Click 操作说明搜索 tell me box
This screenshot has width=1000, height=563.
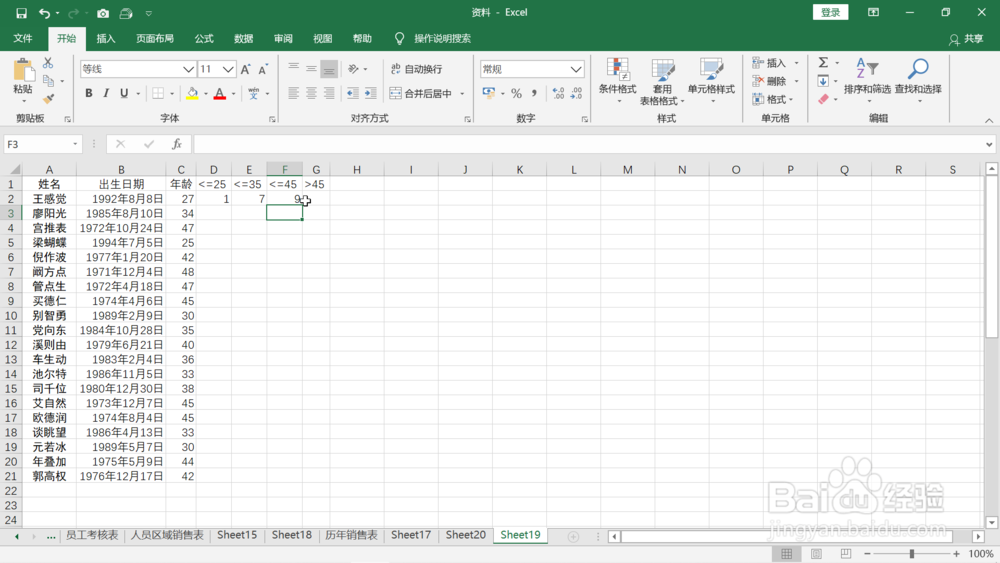tap(442, 38)
